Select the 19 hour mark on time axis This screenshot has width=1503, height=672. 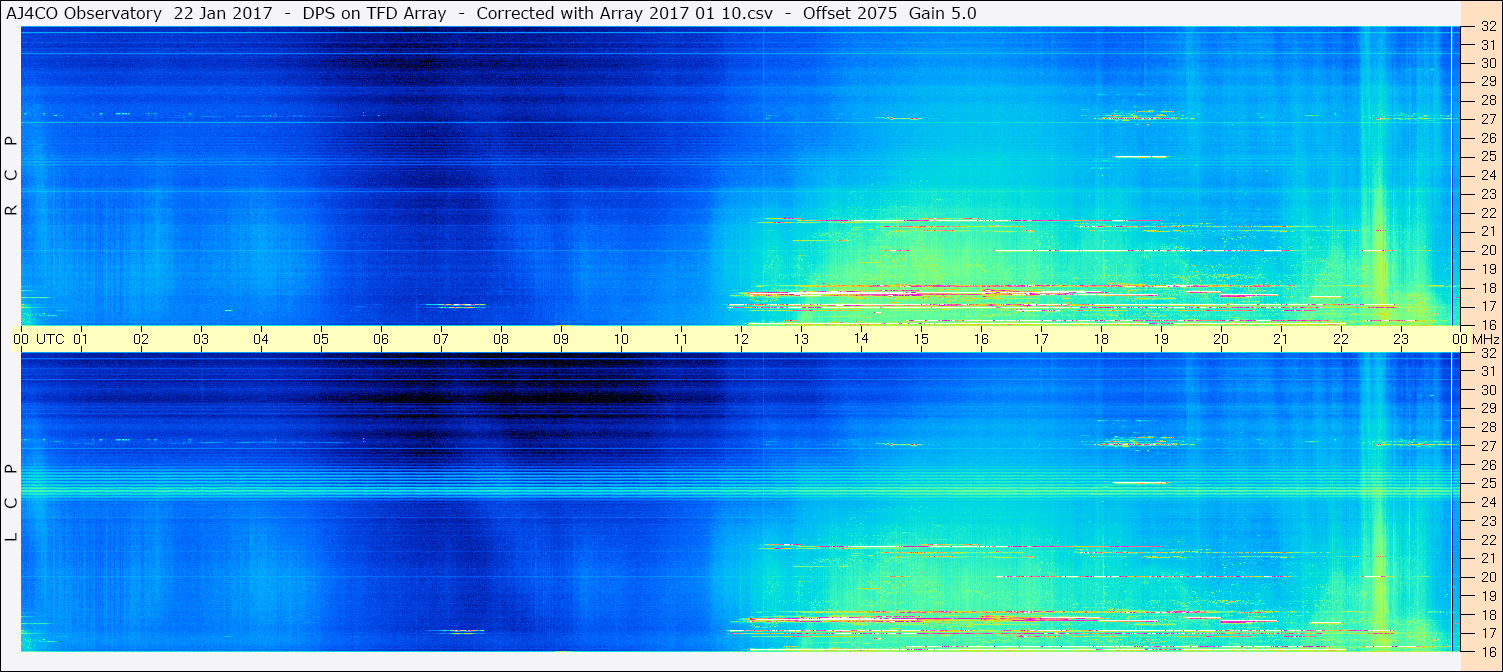(1161, 339)
